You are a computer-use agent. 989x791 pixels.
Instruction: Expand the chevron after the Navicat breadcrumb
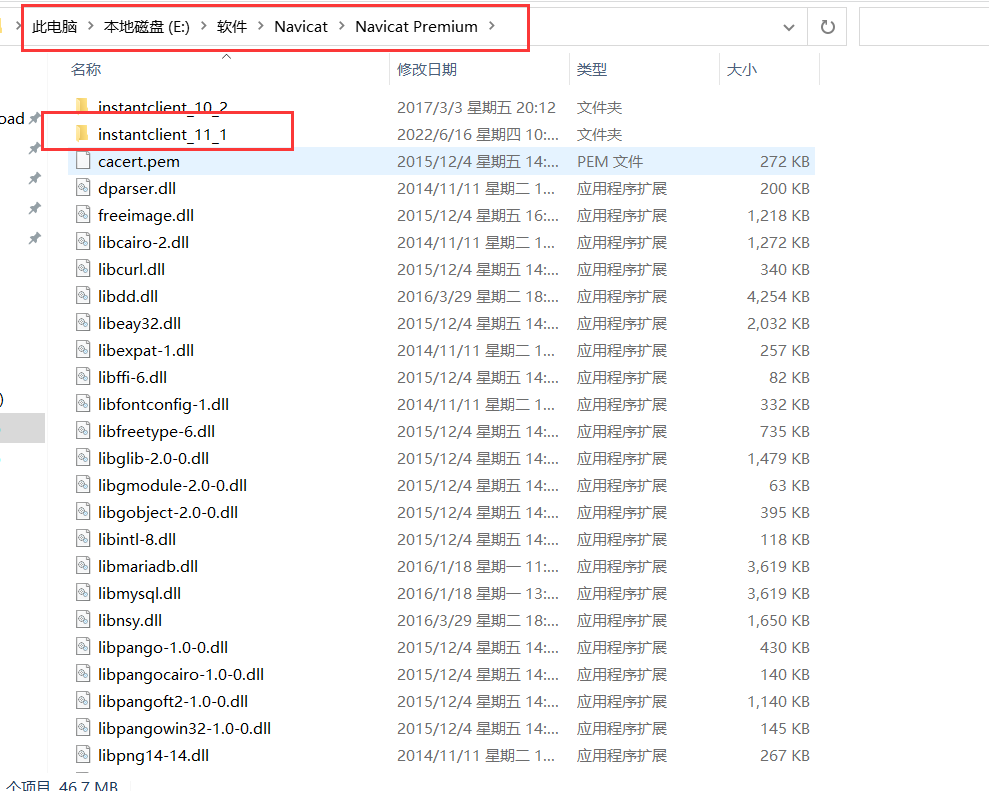tap(341, 26)
